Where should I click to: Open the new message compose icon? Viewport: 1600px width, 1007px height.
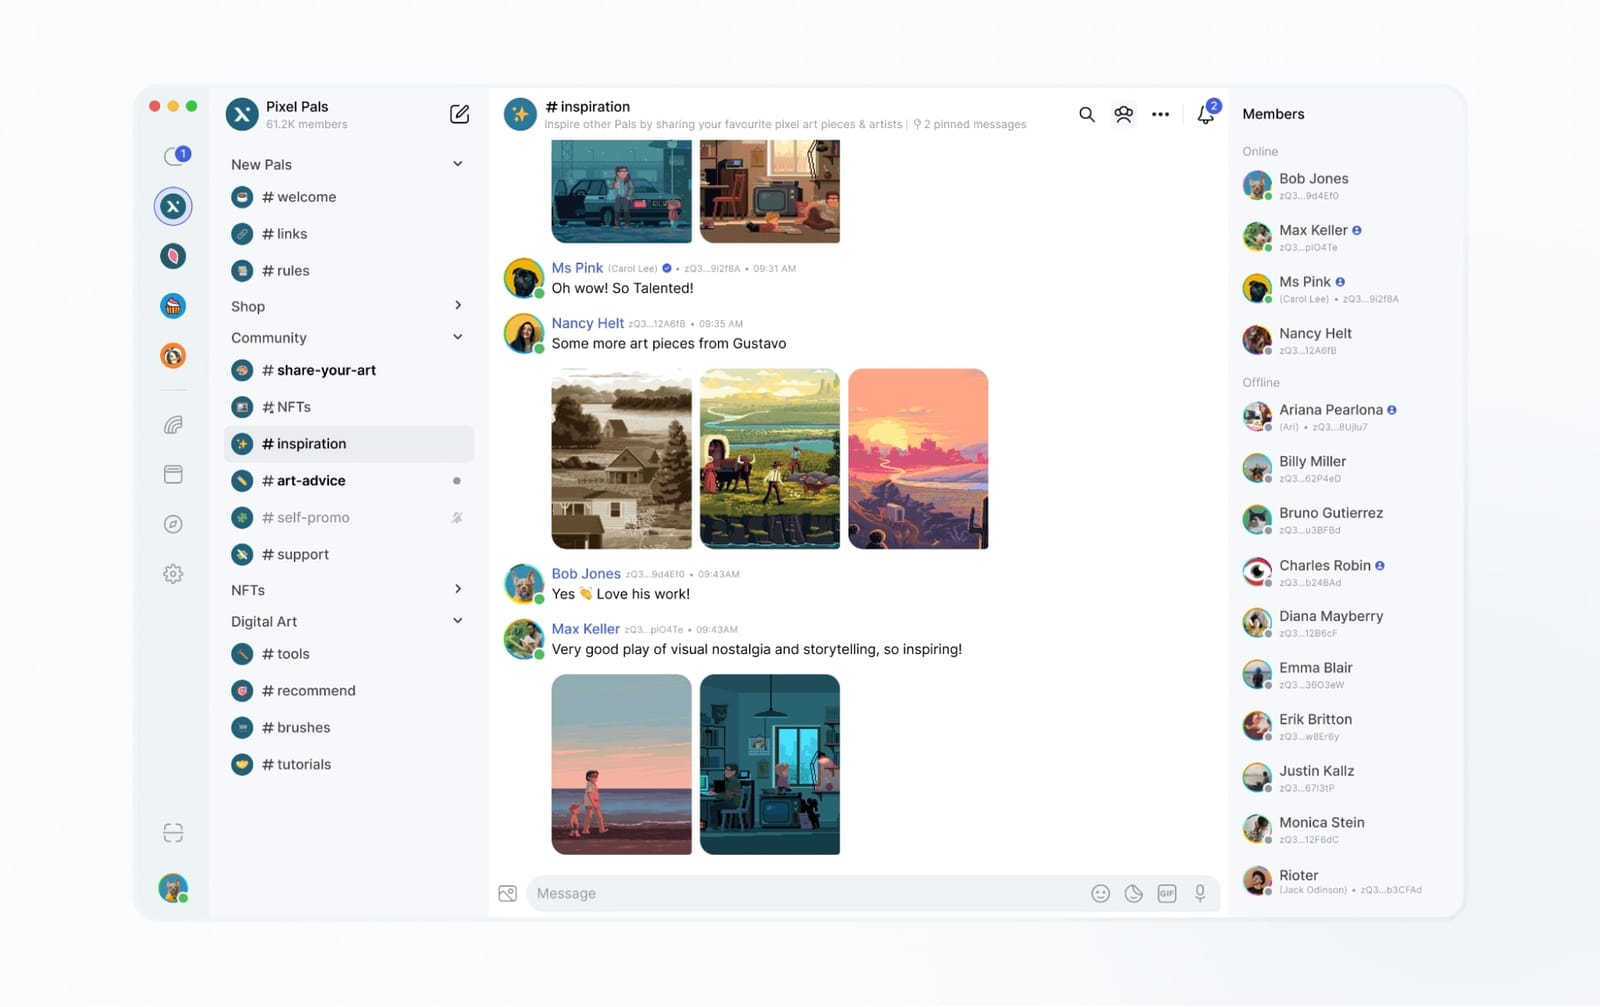pos(459,114)
